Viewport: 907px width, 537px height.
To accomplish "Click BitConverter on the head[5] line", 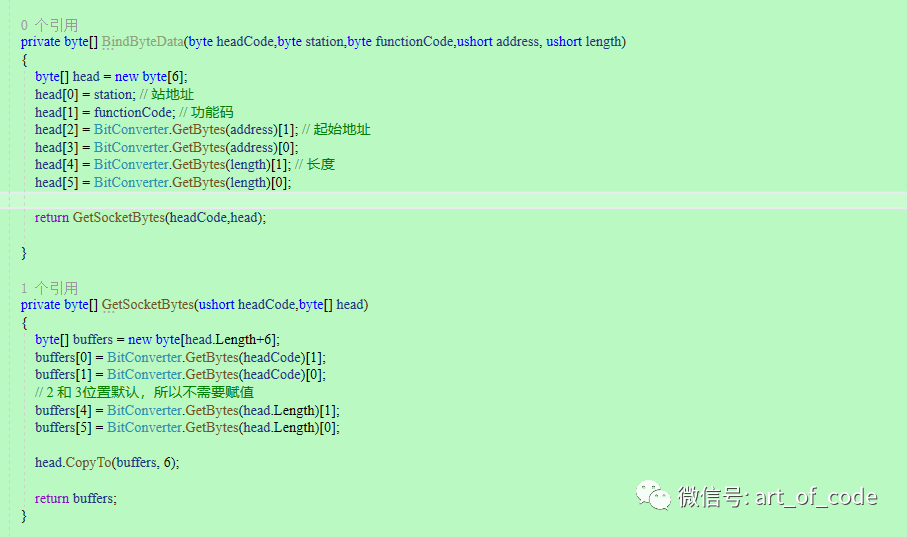I will click(x=130, y=182).
